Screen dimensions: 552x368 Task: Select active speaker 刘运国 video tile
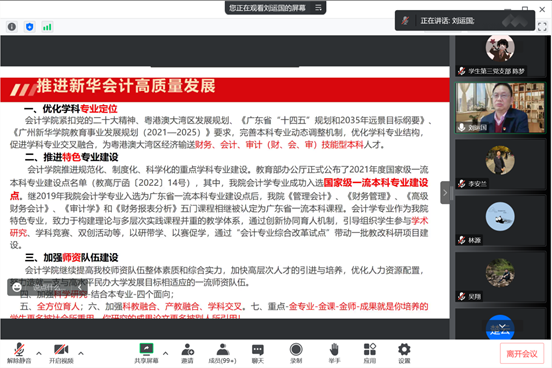point(500,108)
